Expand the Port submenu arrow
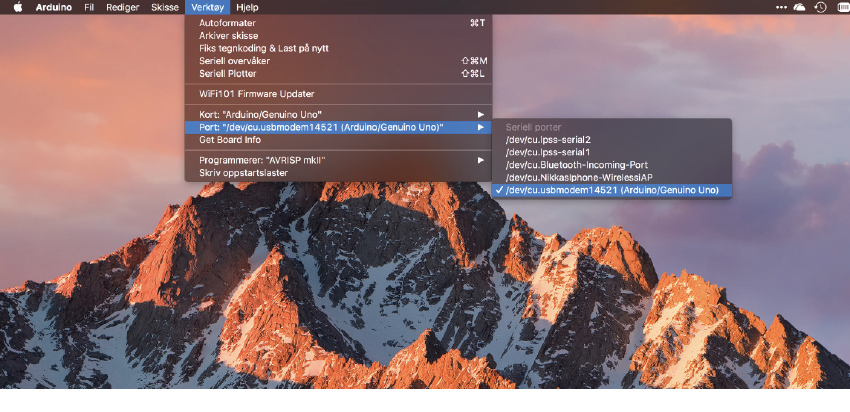The width and height of the screenshot is (850, 412). pos(480,127)
